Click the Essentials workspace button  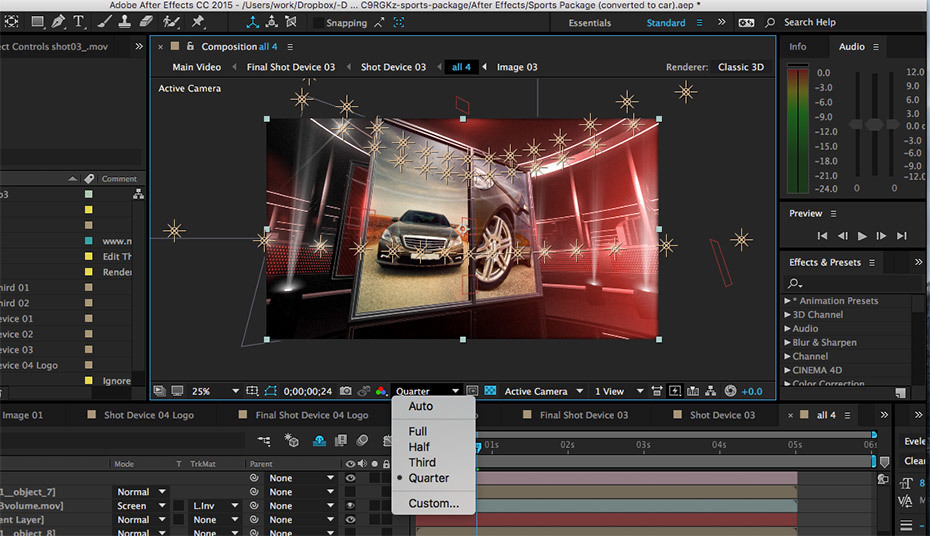click(x=589, y=23)
